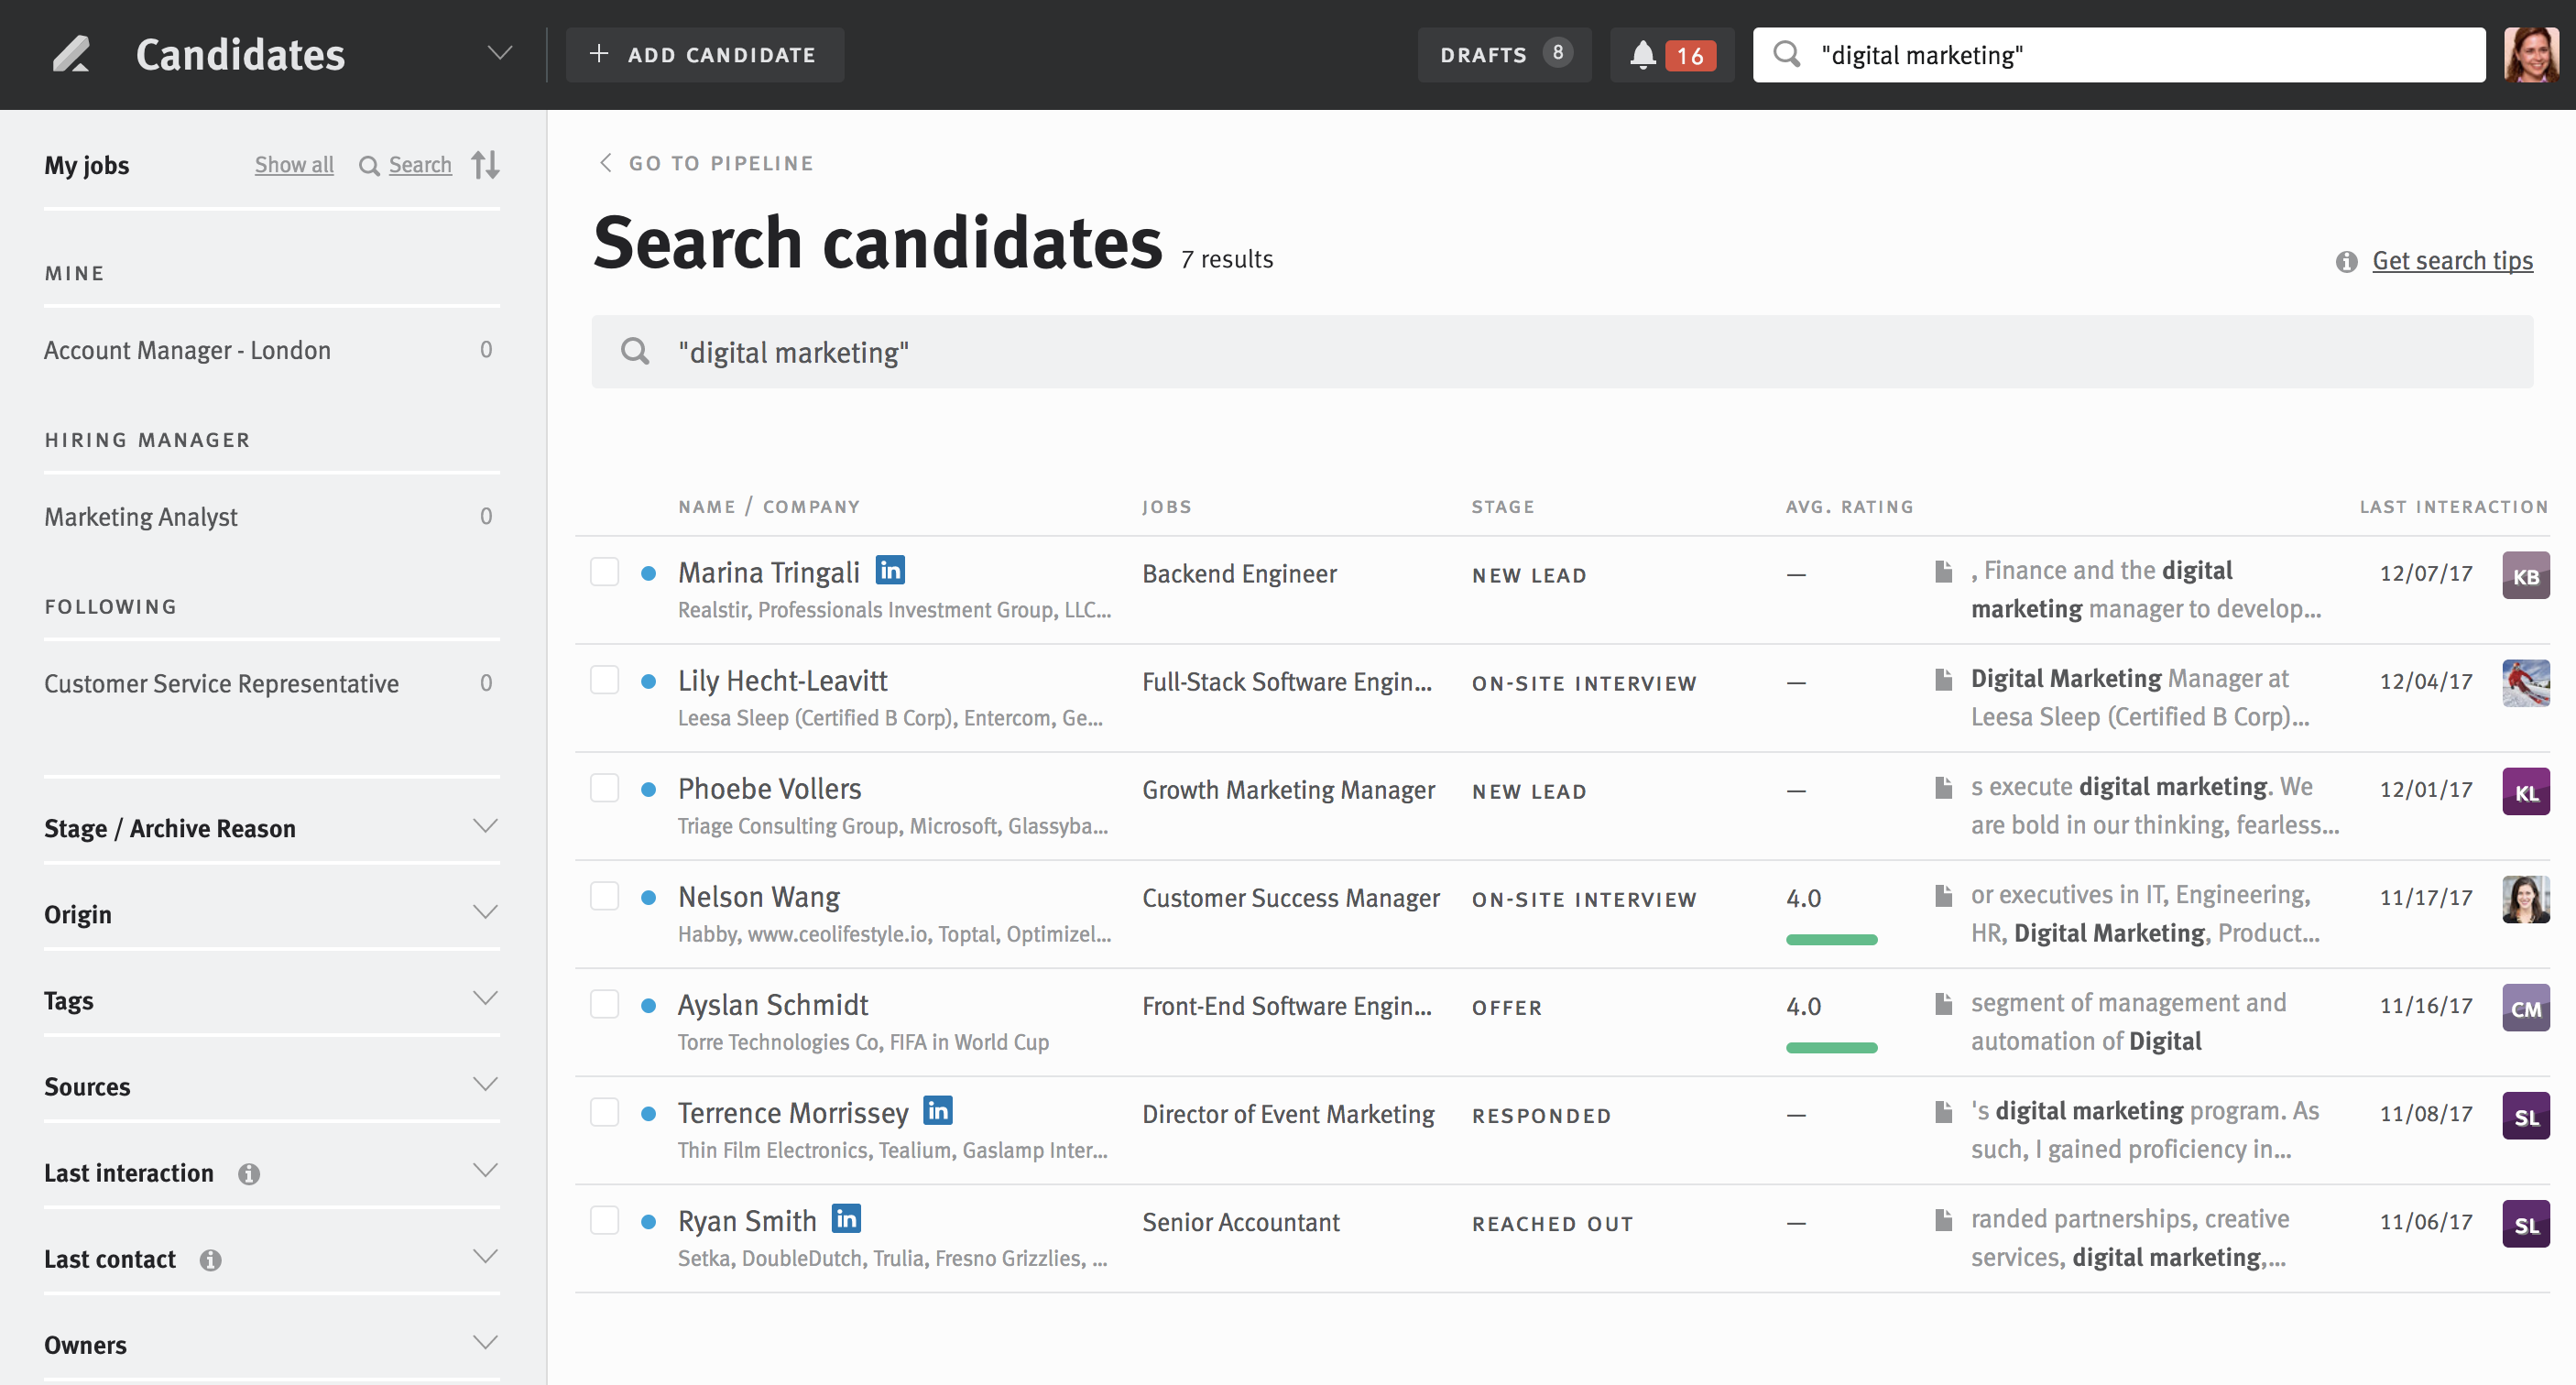2576x1385 pixels.
Task: Open the Get search tips link
Action: coord(2451,261)
